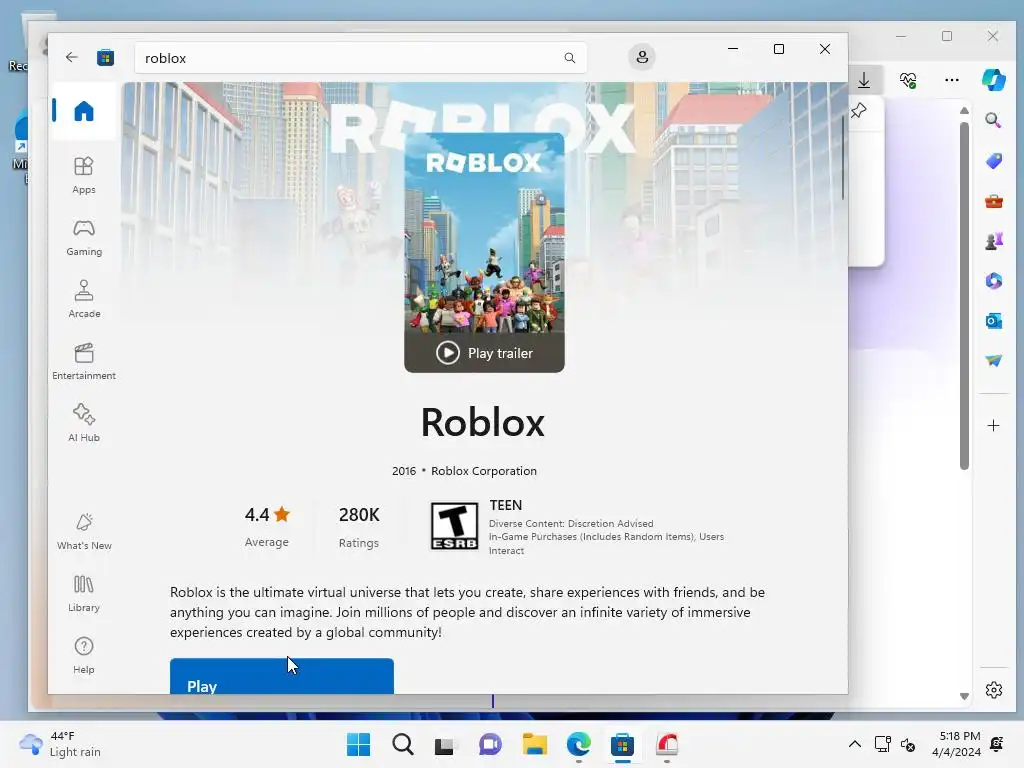The width and height of the screenshot is (1024, 768).
Task: Open the Arcade section
Action: tap(84, 299)
